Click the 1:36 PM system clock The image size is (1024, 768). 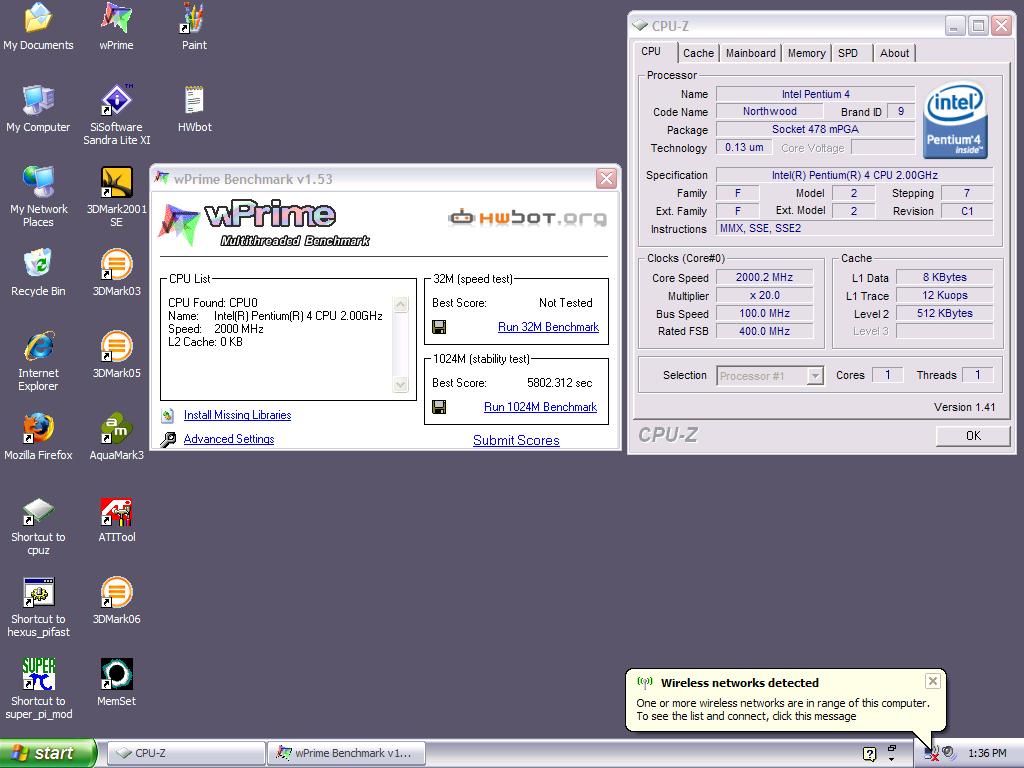tap(987, 754)
